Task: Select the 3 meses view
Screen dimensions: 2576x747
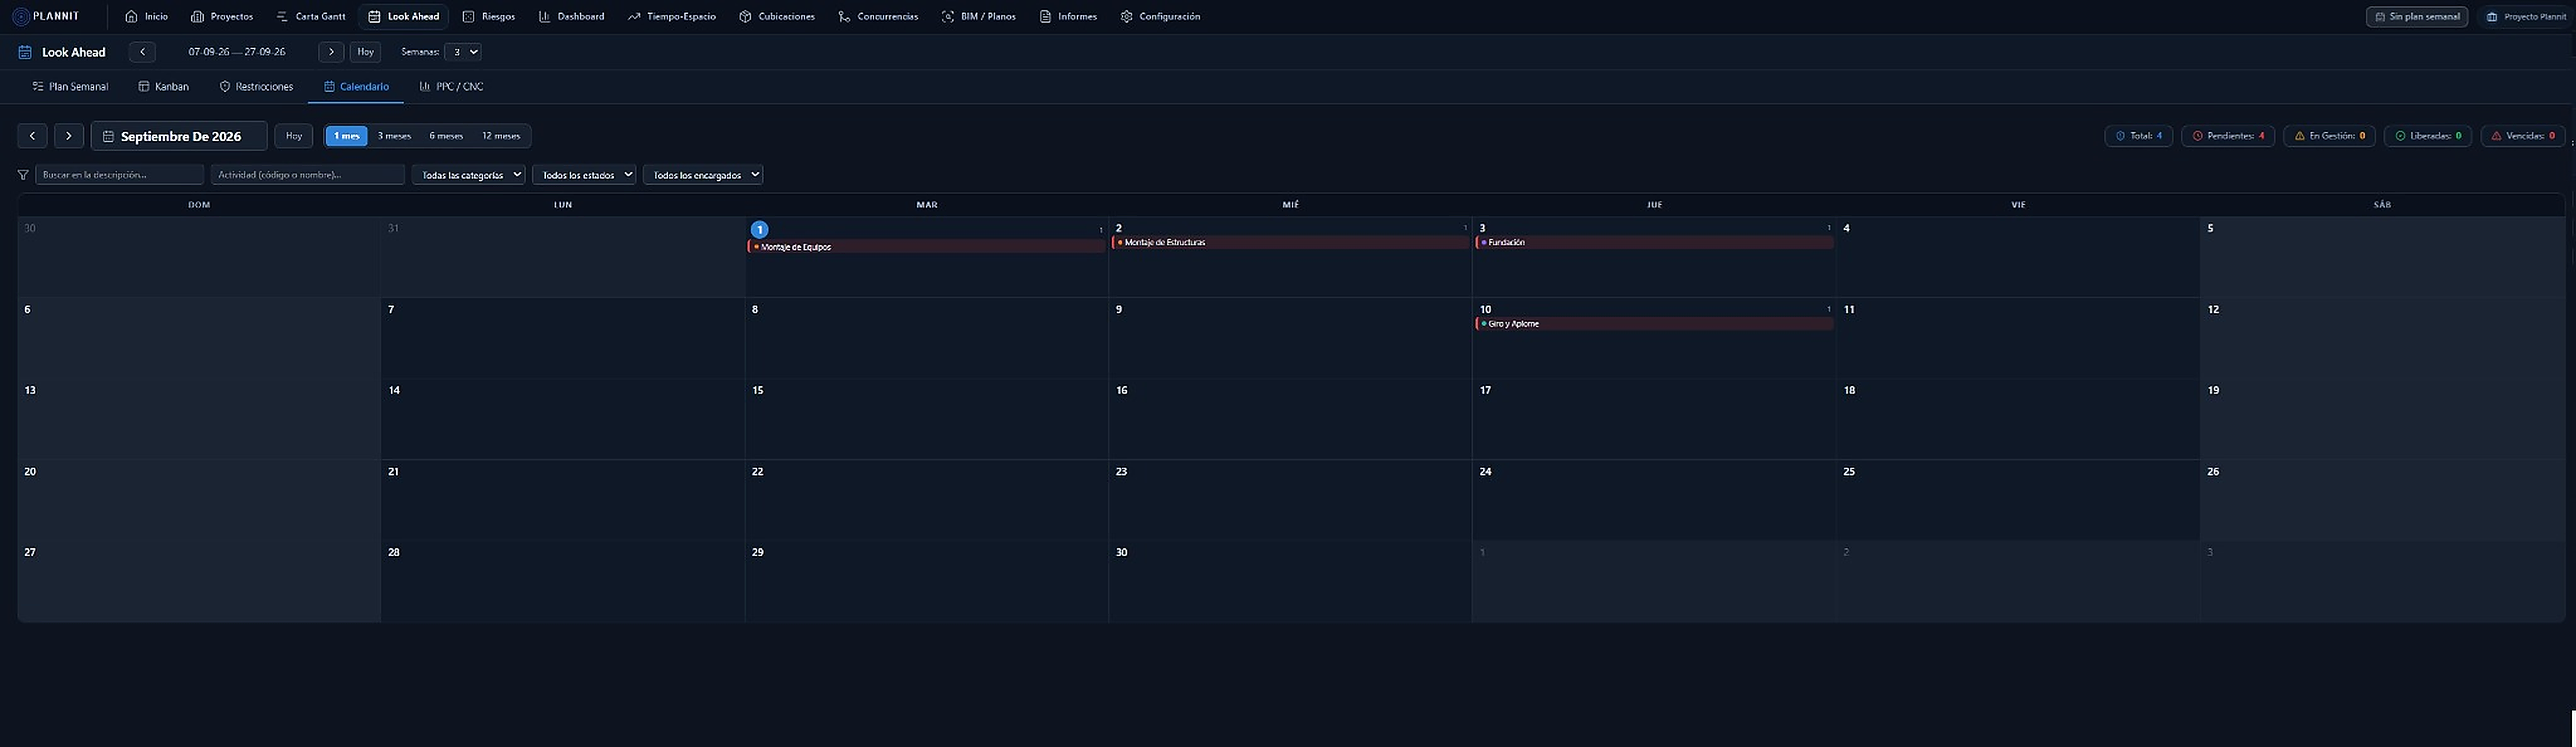Action: click(x=394, y=136)
